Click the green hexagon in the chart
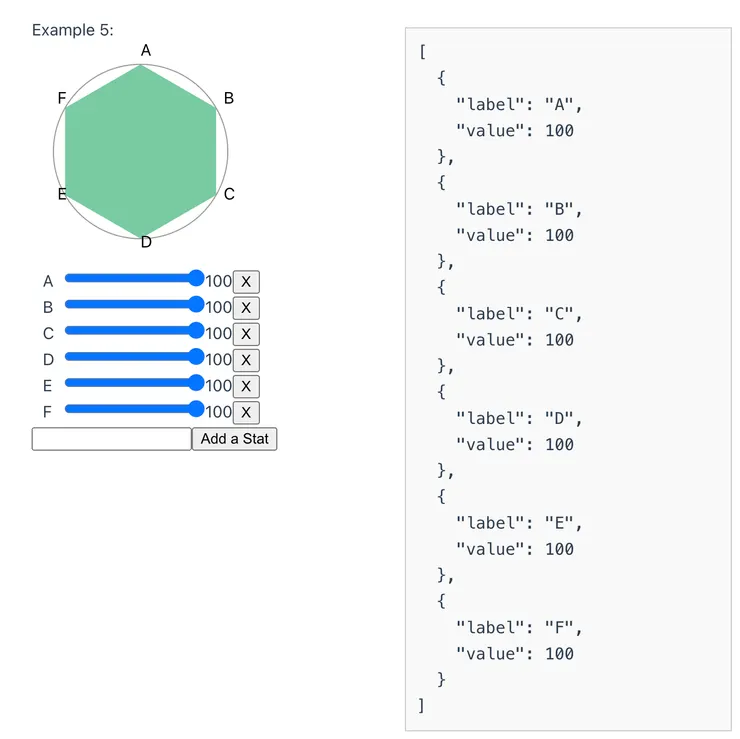This screenshot has height=739, width=740. (141, 152)
